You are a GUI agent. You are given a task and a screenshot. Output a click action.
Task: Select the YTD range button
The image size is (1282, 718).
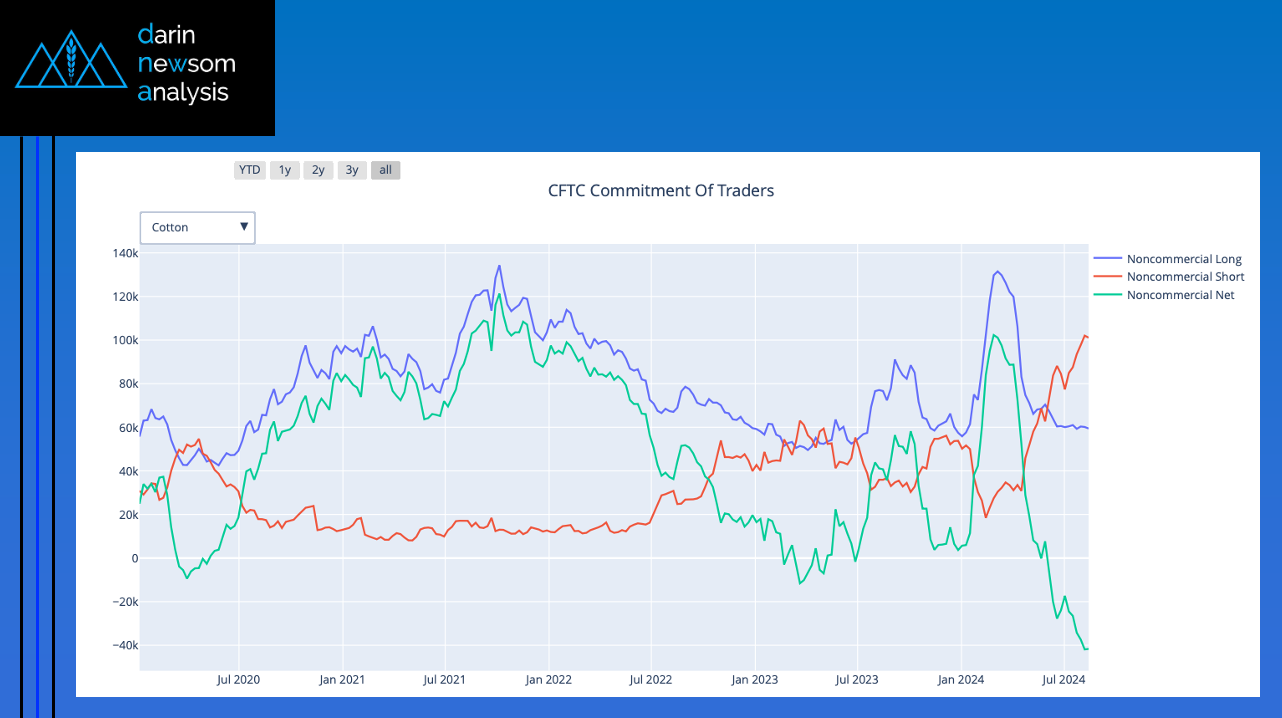pyautogui.click(x=249, y=170)
